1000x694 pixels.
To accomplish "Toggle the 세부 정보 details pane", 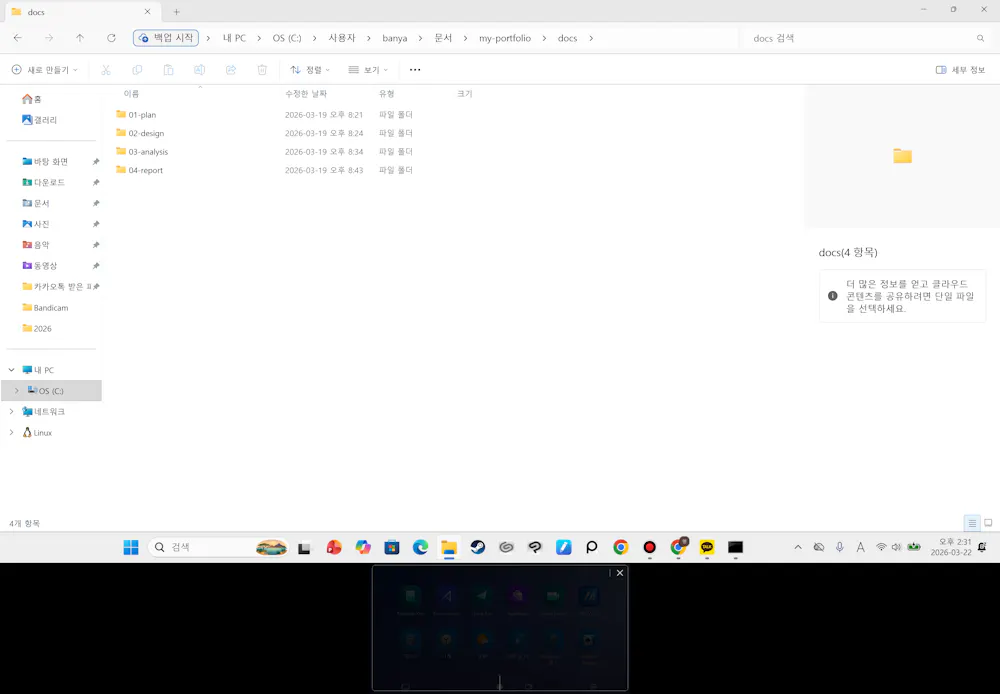I will [960, 70].
